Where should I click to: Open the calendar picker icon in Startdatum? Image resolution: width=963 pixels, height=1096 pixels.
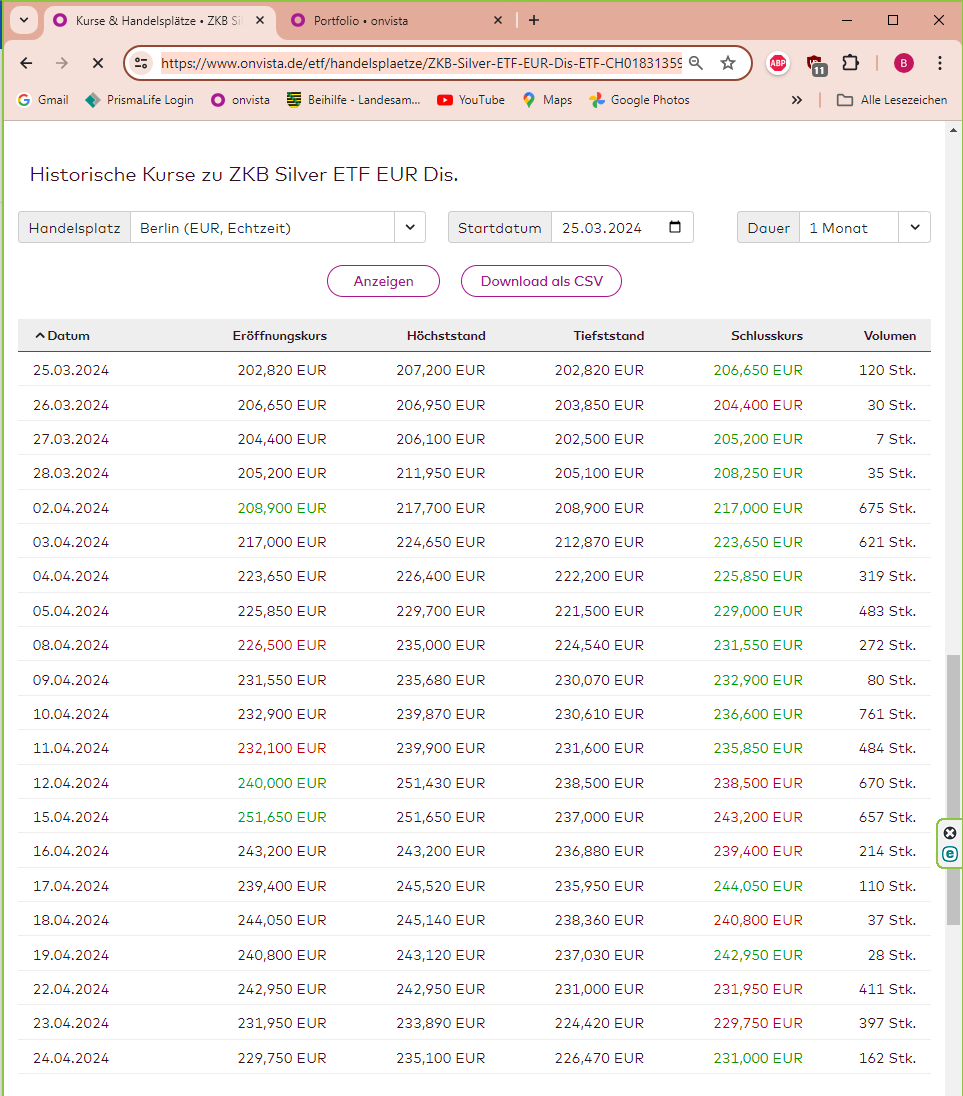(x=675, y=227)
